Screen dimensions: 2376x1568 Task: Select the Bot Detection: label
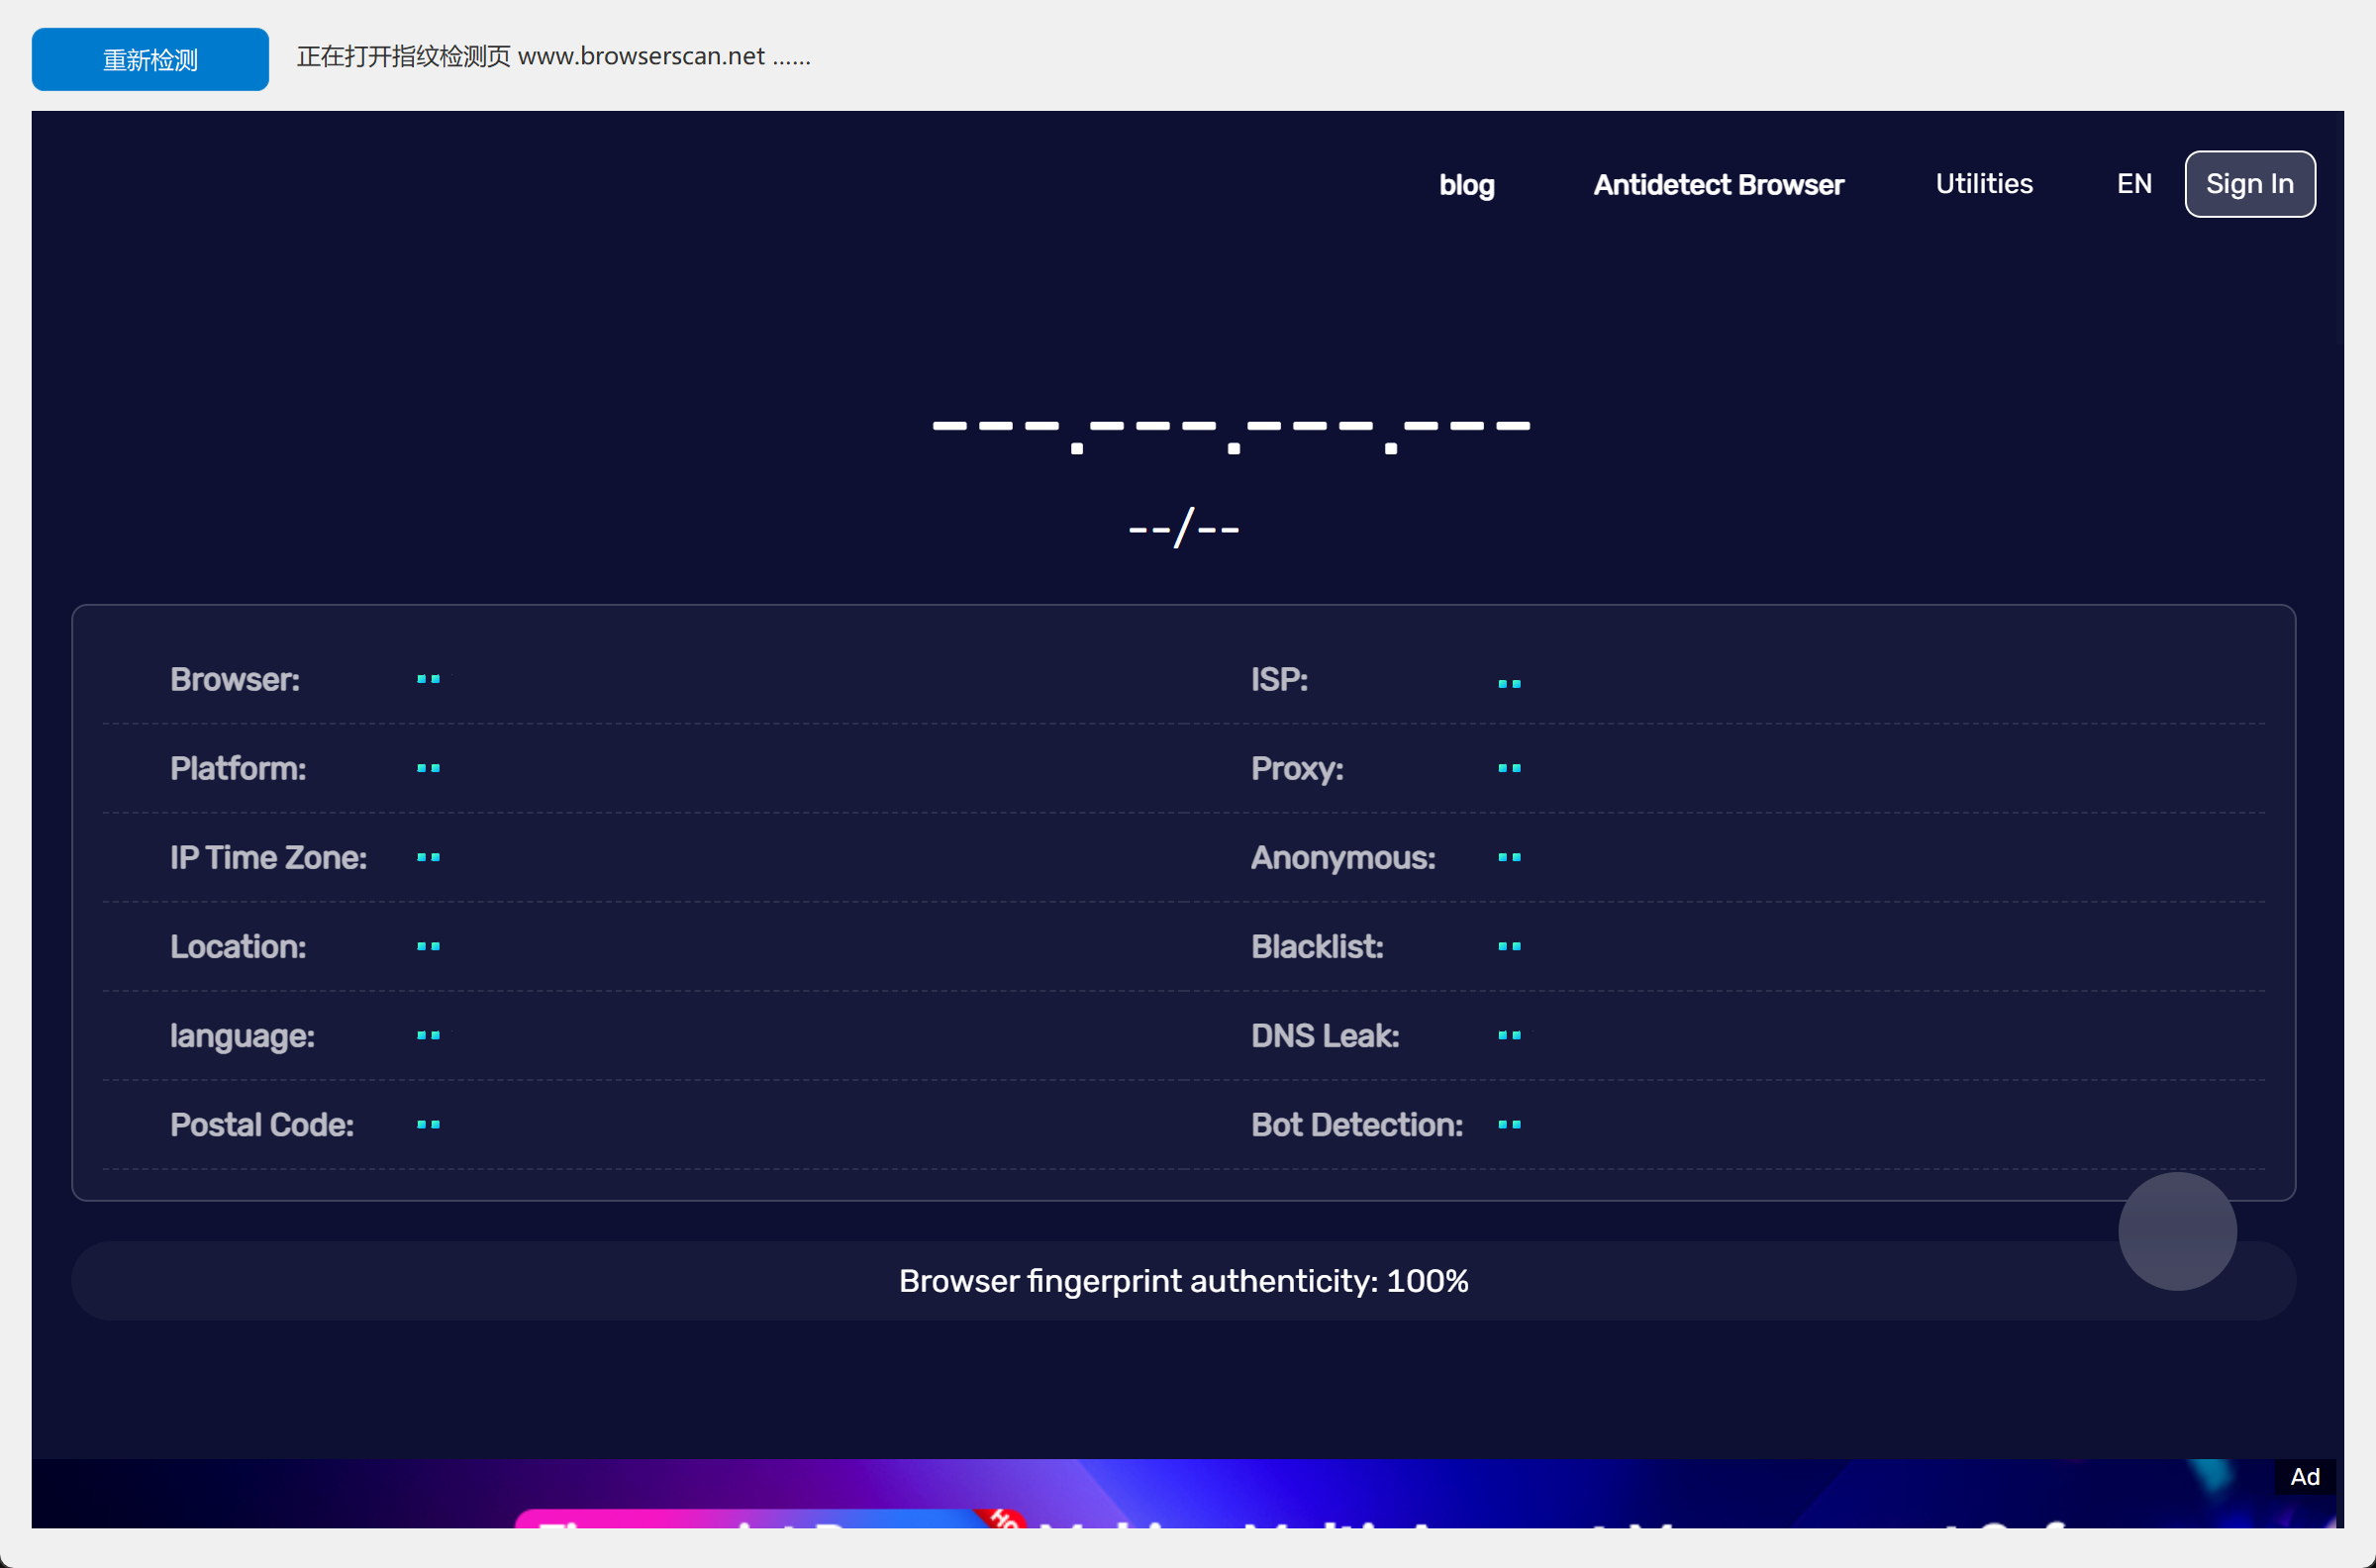tap(1357, 1125)
